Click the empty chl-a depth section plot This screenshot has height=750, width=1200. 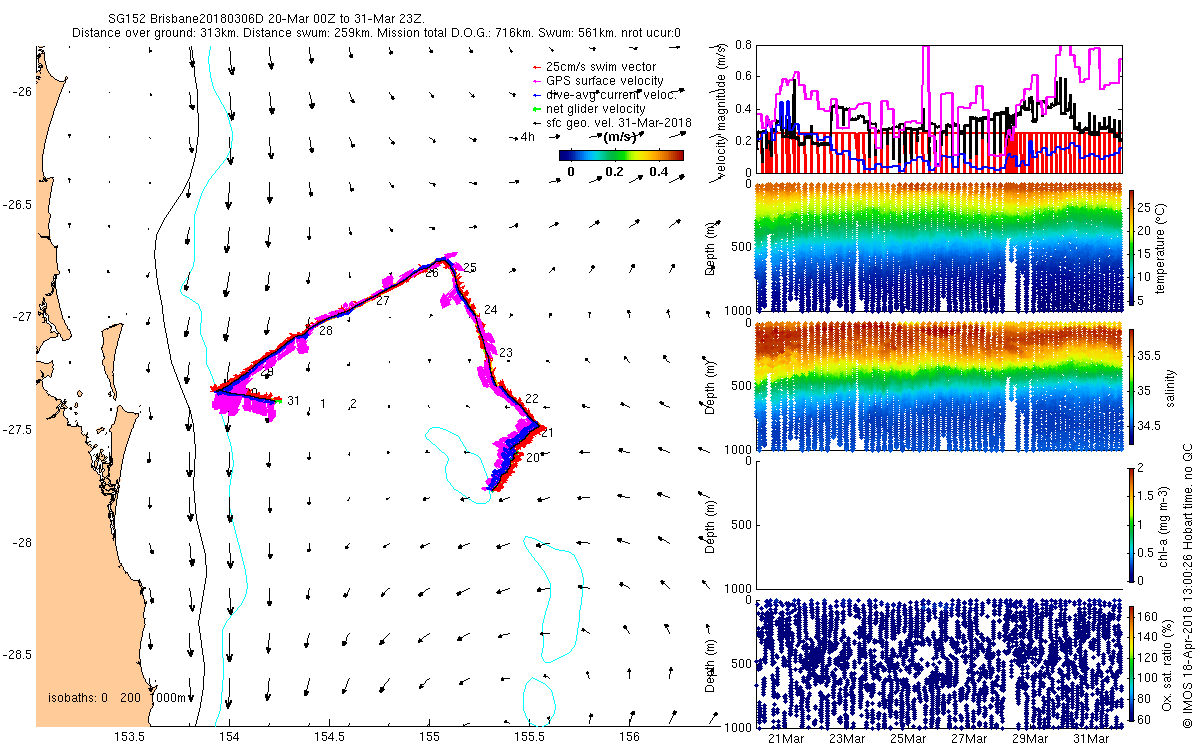point(940,524)
